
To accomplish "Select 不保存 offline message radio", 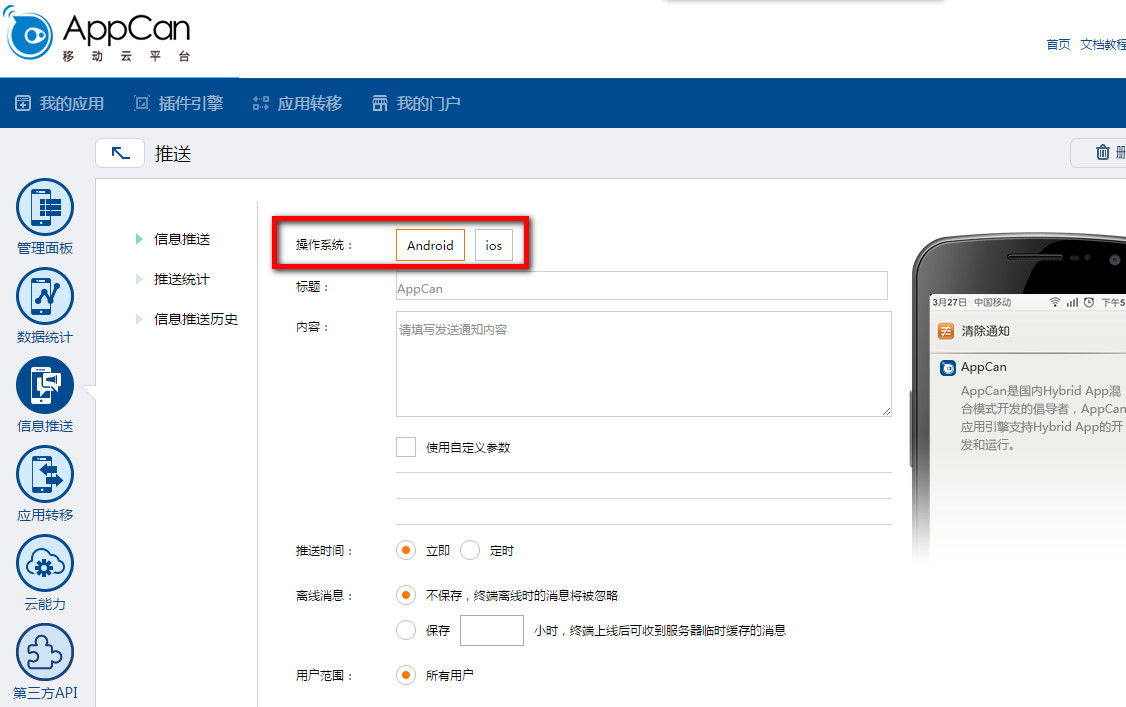I will tap(406, 595).
